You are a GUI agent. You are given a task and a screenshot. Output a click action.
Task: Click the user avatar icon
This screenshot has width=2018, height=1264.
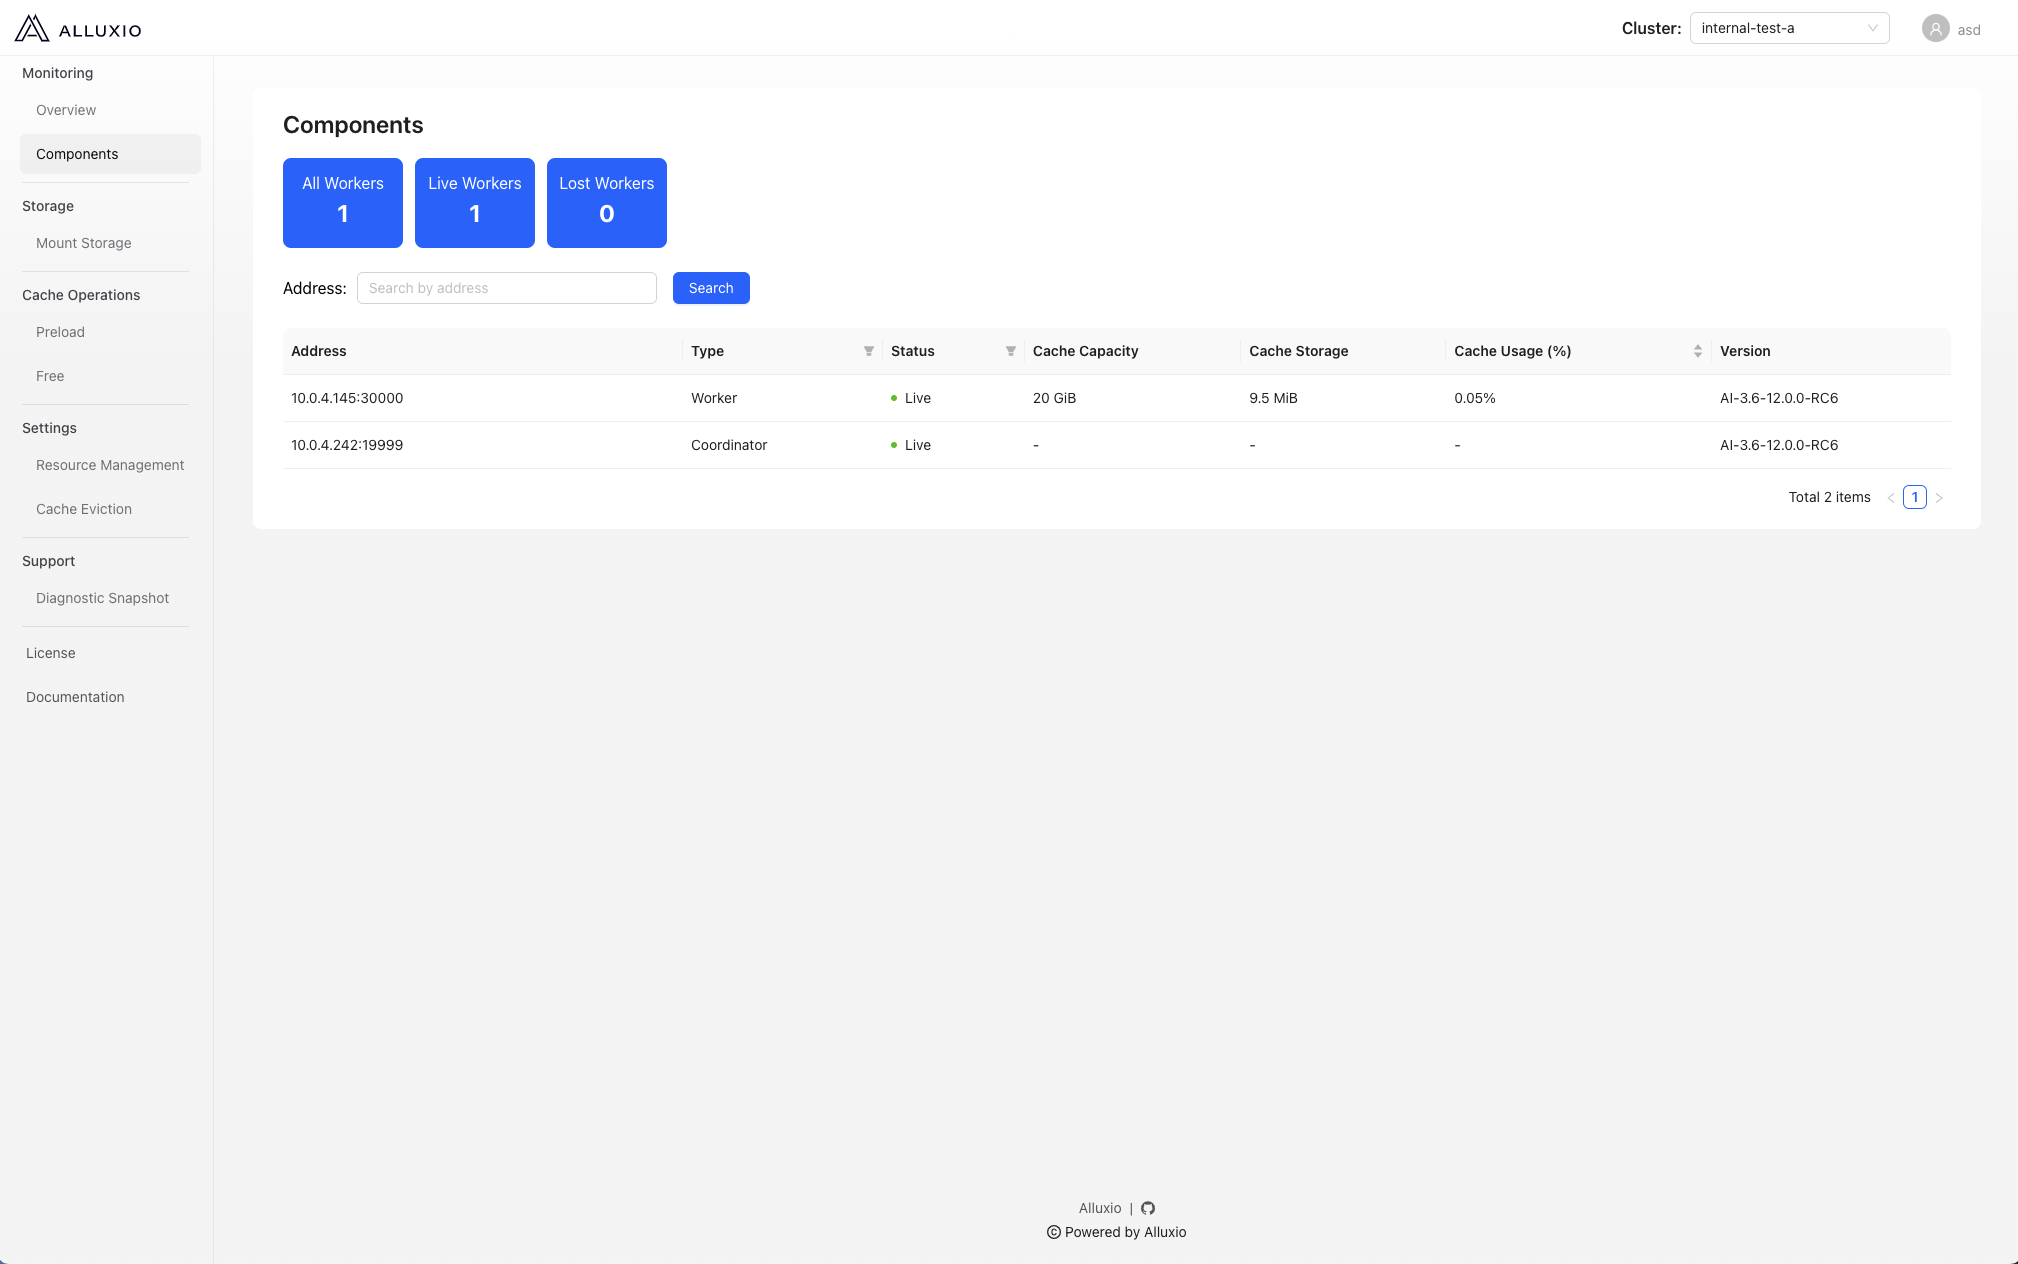point(1935,29)
